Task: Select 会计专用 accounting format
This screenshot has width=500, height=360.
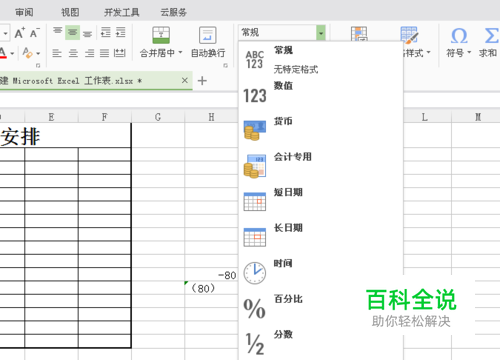Action: pyautogui.click(x=321, y=165)
